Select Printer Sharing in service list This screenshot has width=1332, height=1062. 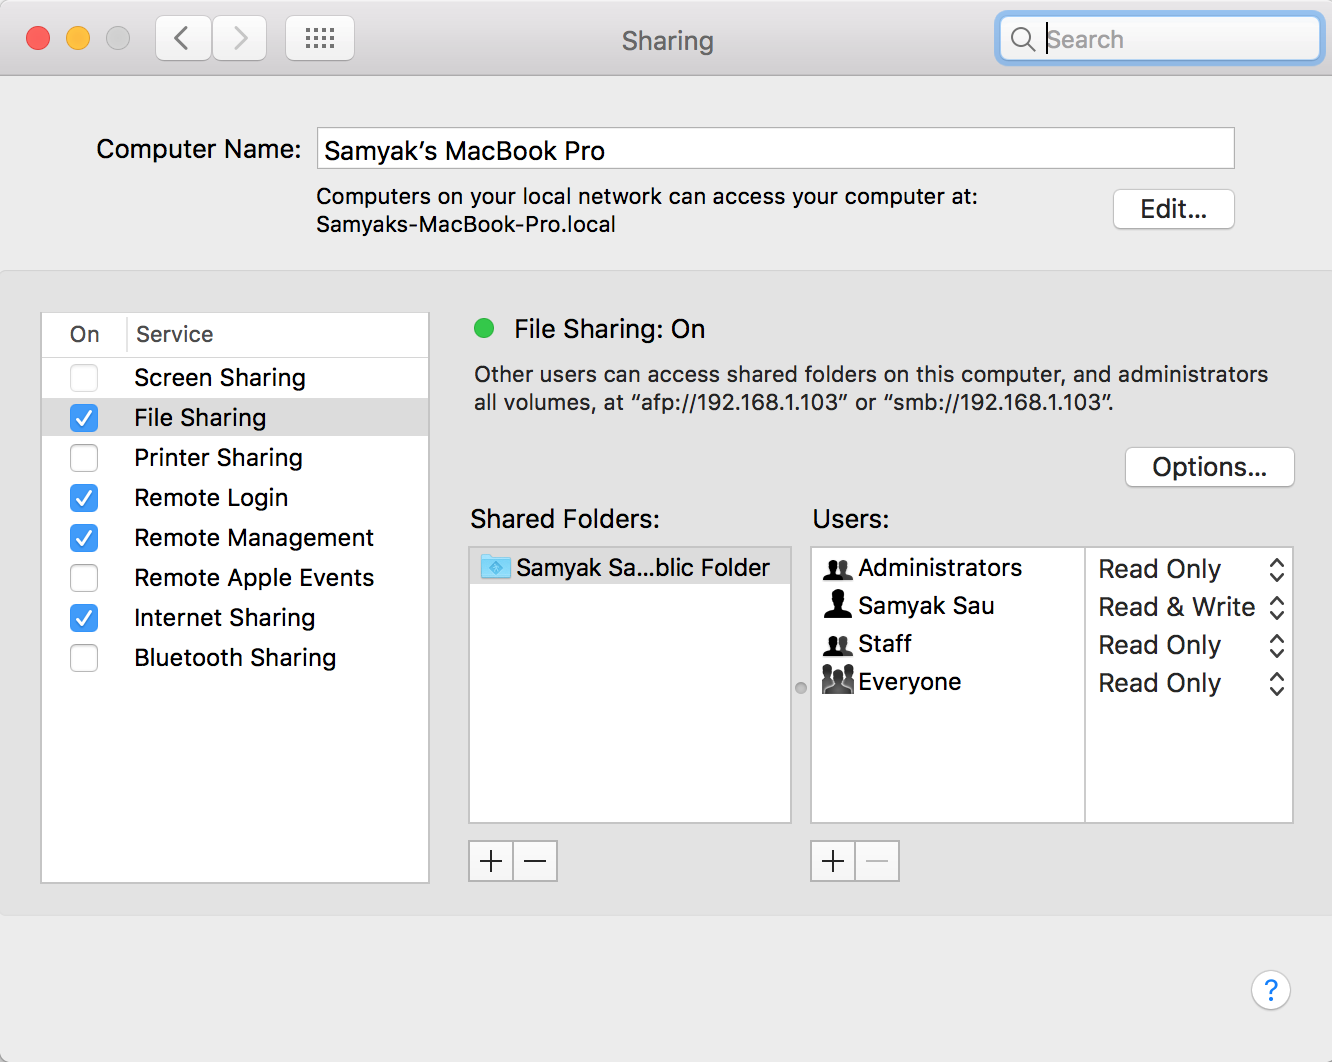(x=218, y=458)
